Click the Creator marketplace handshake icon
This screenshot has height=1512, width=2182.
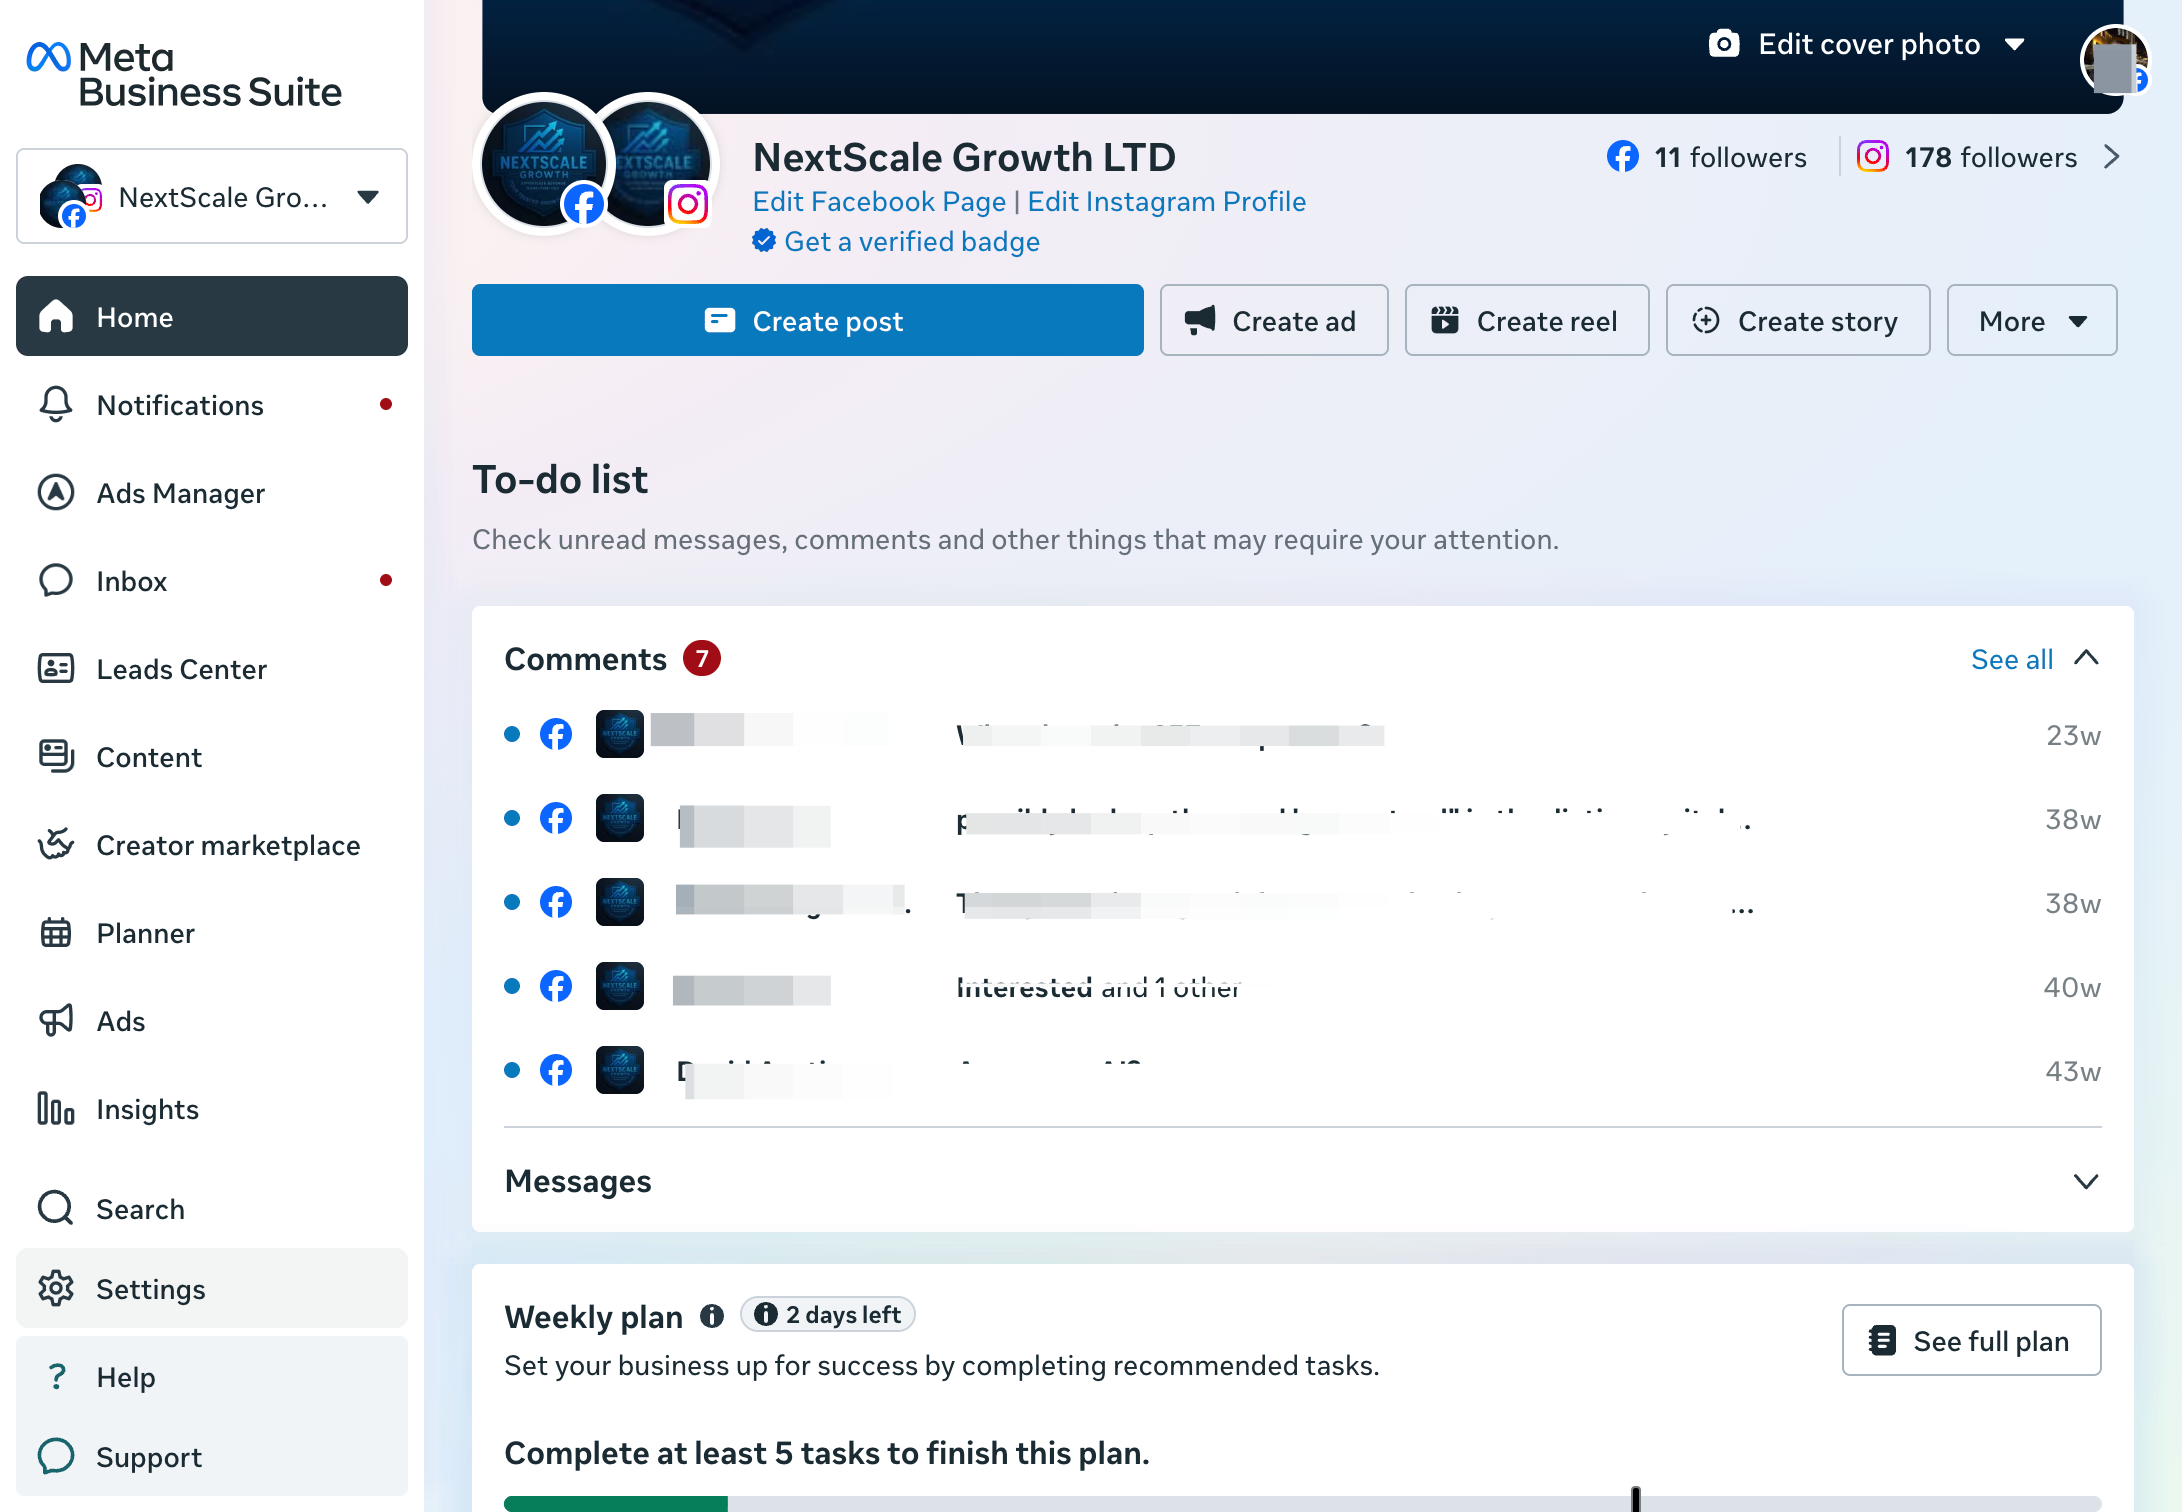56,845
